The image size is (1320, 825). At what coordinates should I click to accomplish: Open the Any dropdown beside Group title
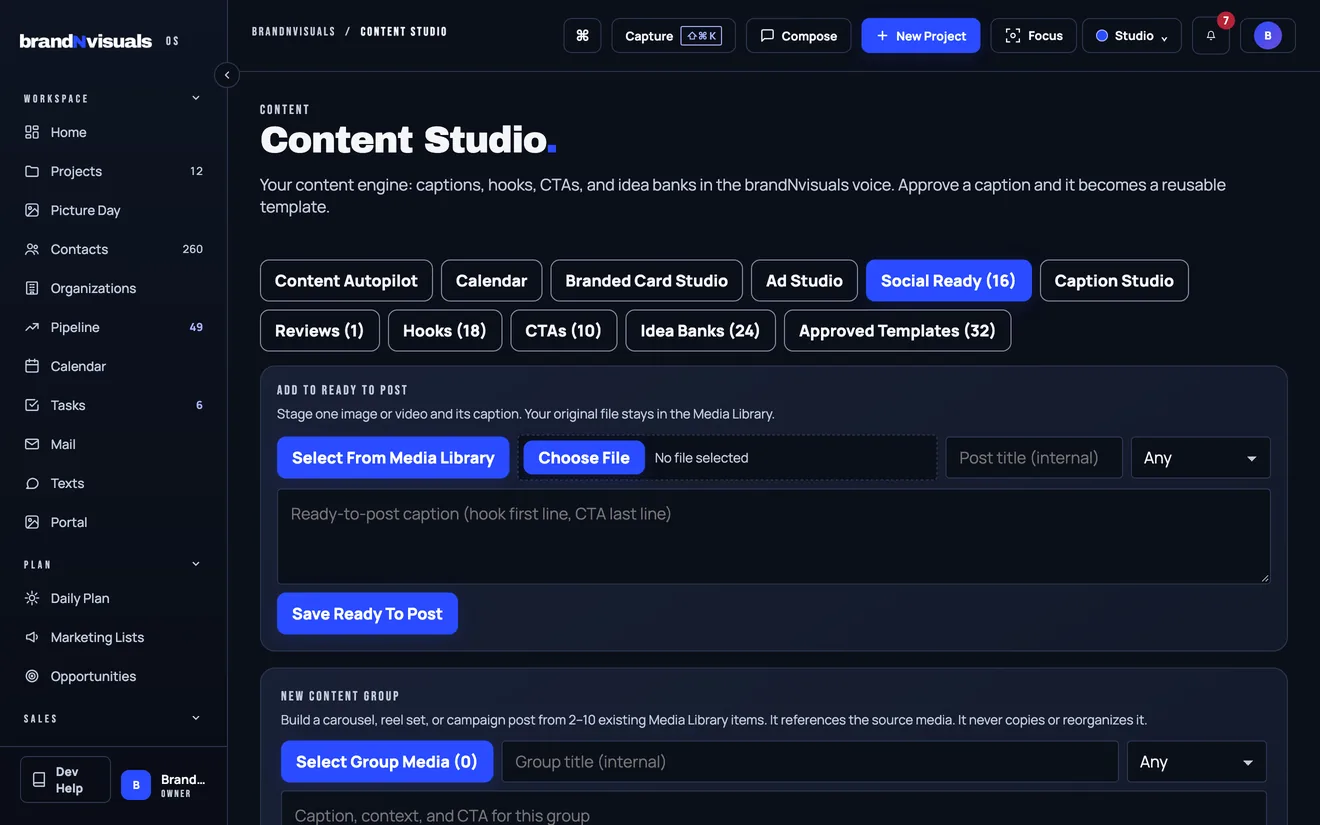[1197, 762]
